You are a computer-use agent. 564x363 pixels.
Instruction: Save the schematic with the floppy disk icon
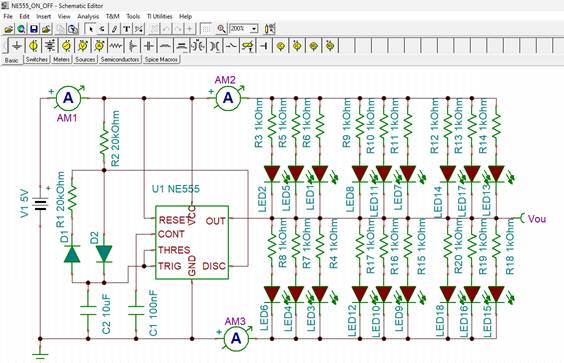pos(34,29)
